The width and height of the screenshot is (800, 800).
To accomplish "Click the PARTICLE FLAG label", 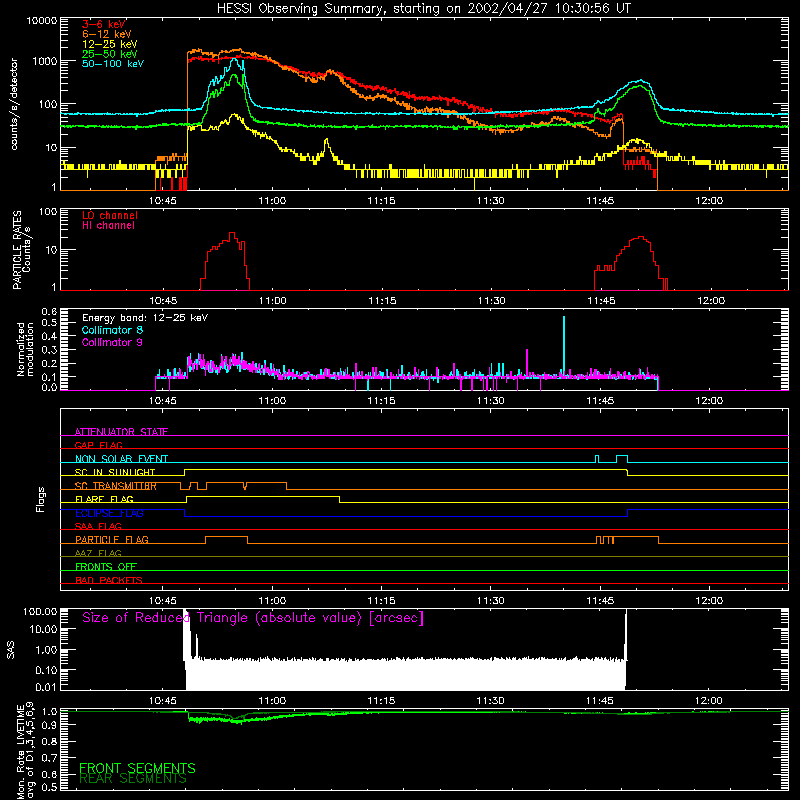I will pyautogui.click(x=112, y=539).
